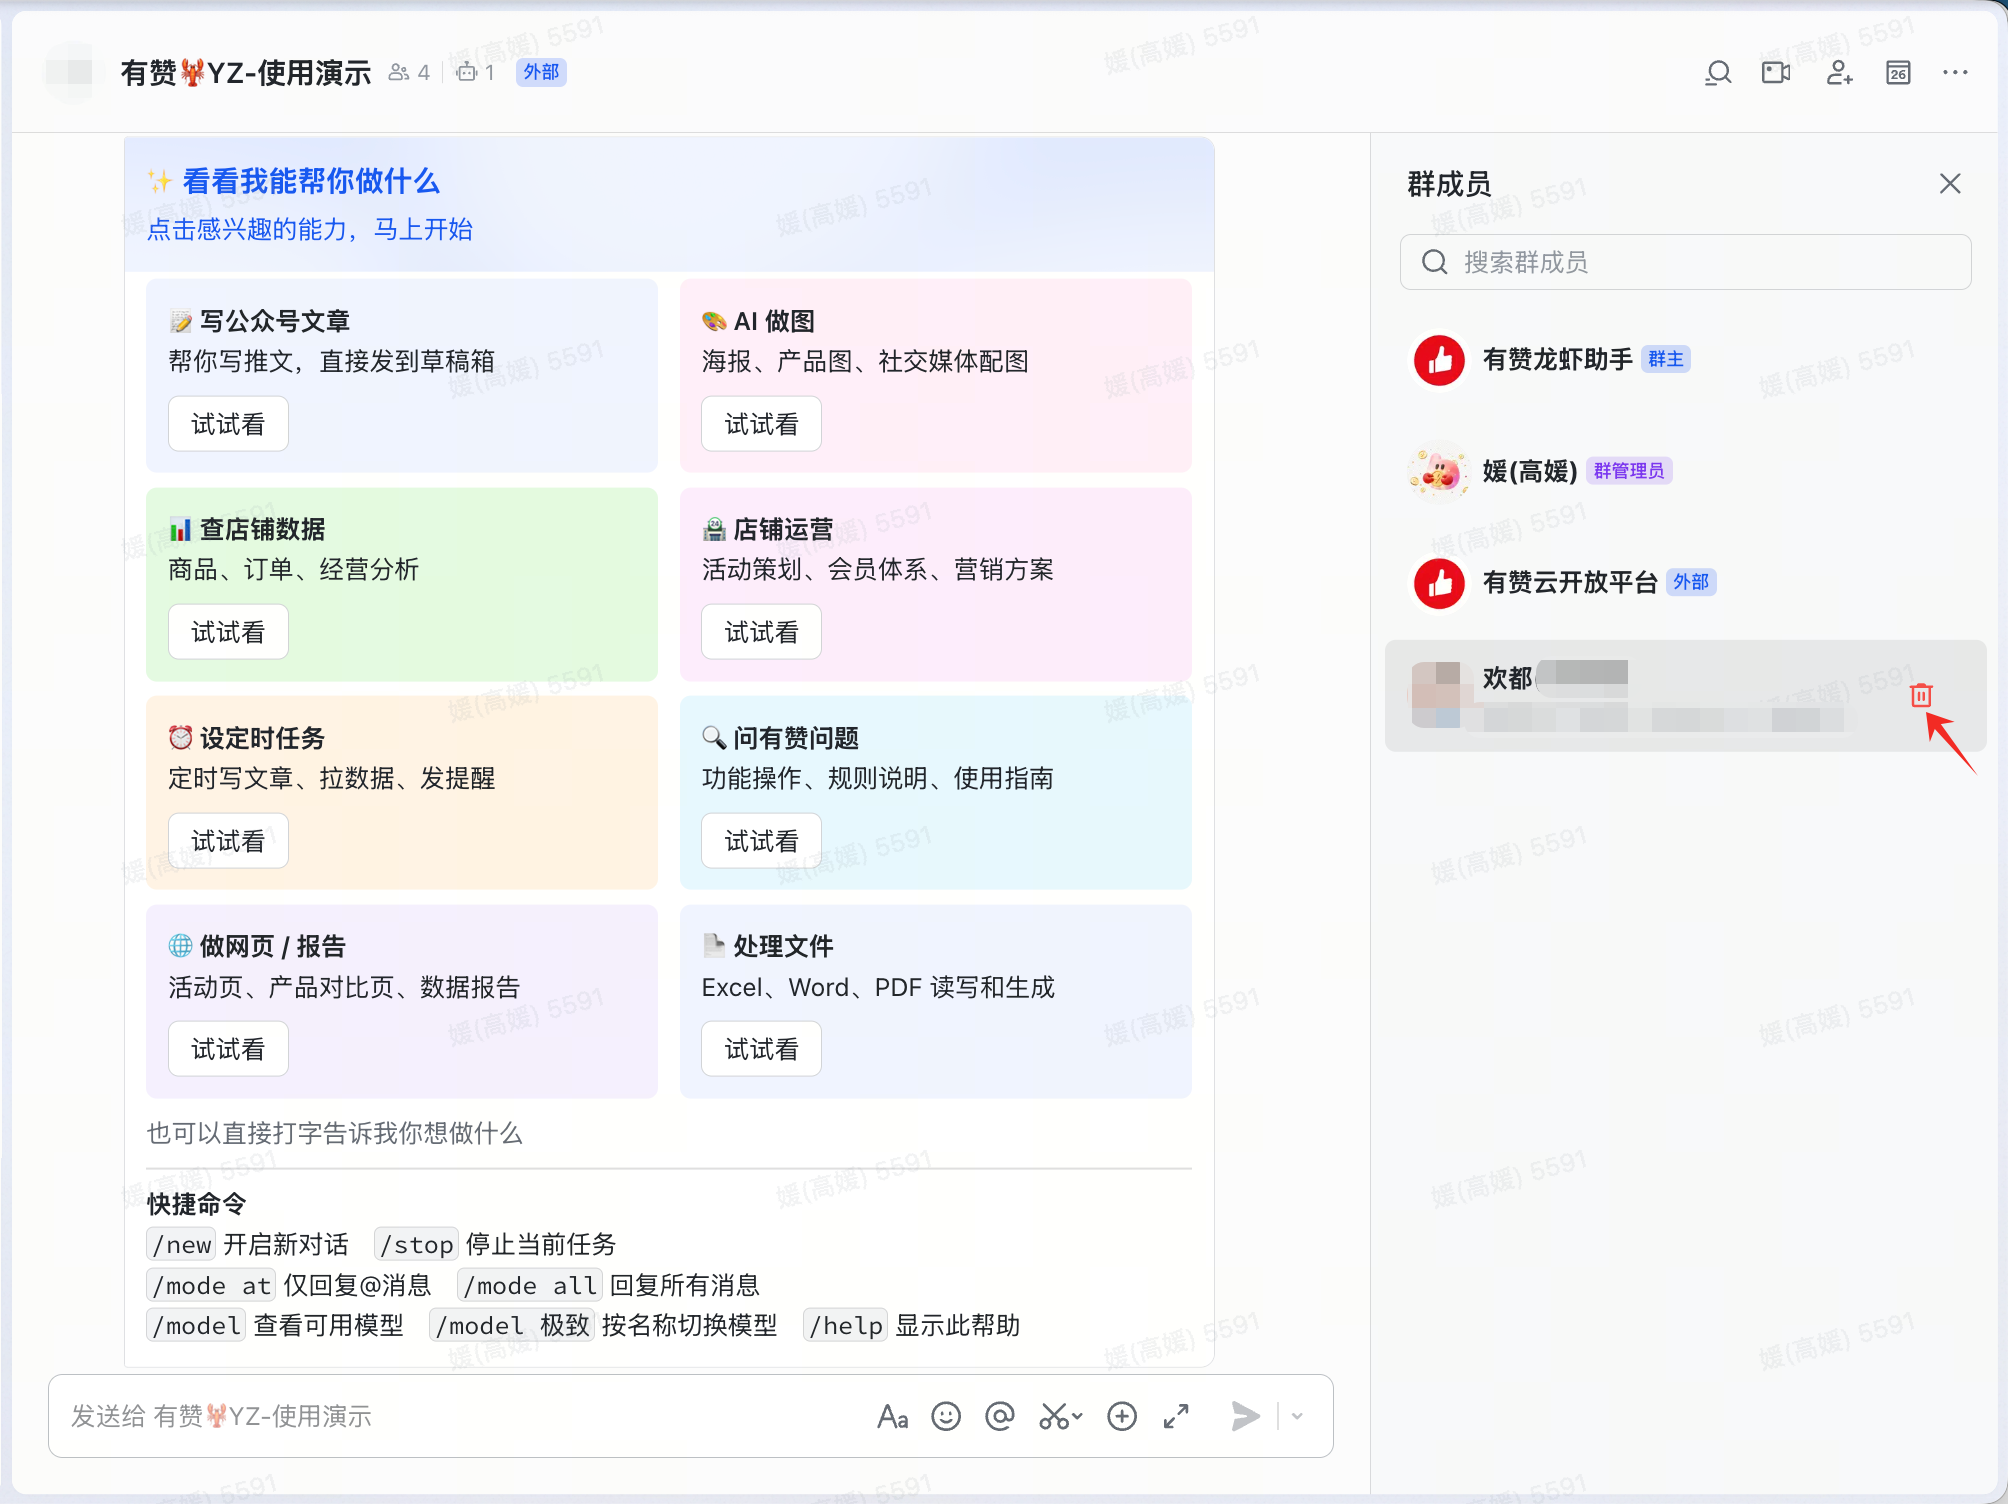Click the /mode at command

(x=211, y=1285)
